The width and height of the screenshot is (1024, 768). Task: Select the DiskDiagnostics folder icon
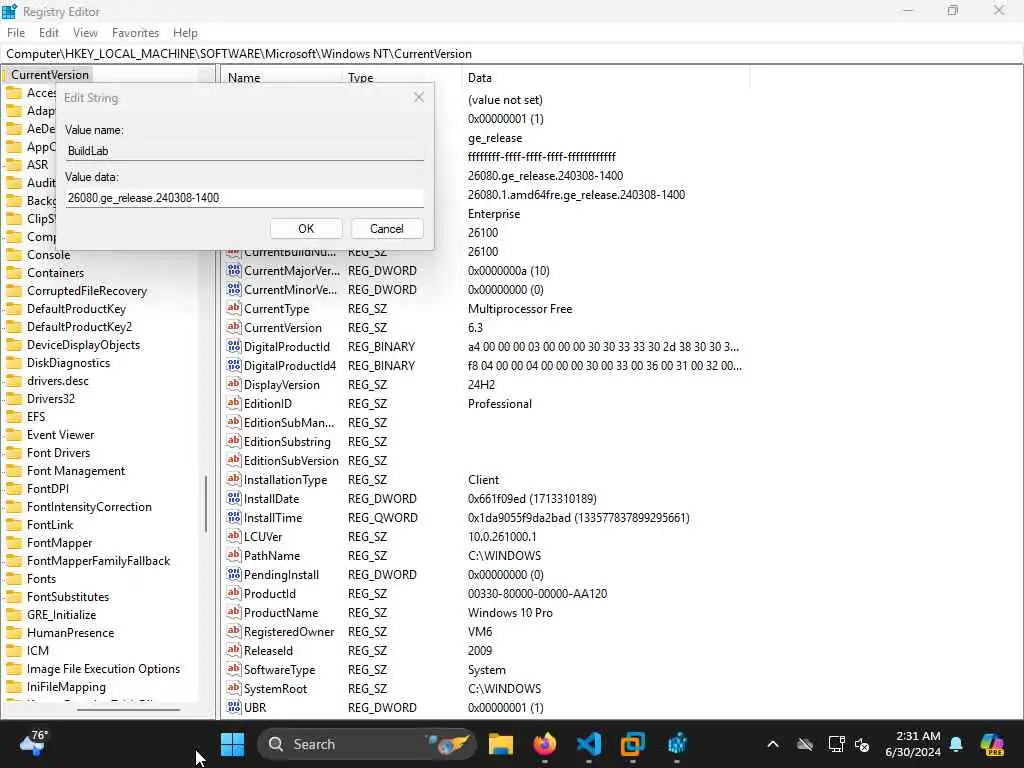click(14, 362)
